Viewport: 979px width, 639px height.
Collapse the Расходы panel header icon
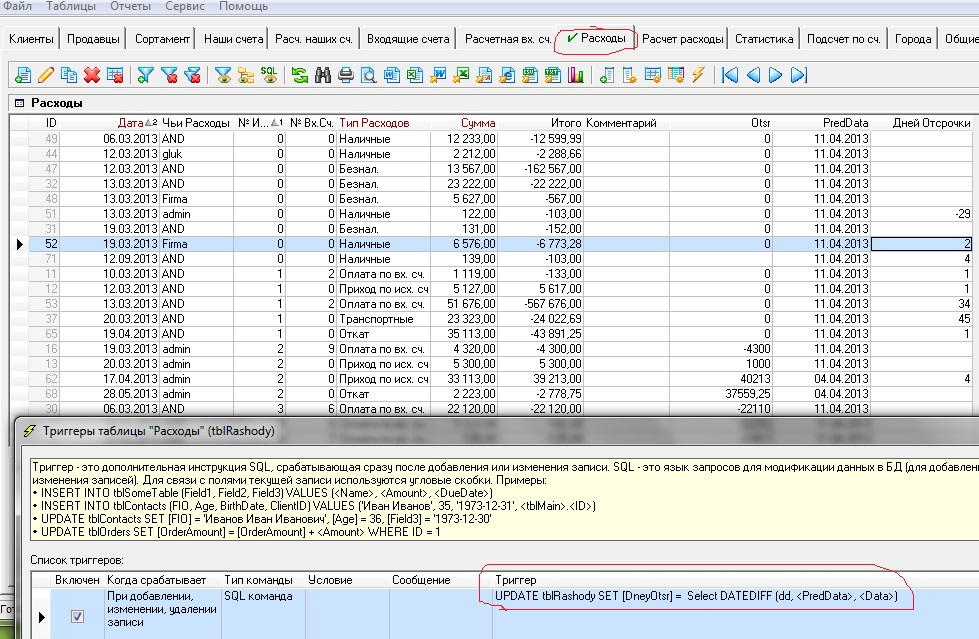pos(18,103)
